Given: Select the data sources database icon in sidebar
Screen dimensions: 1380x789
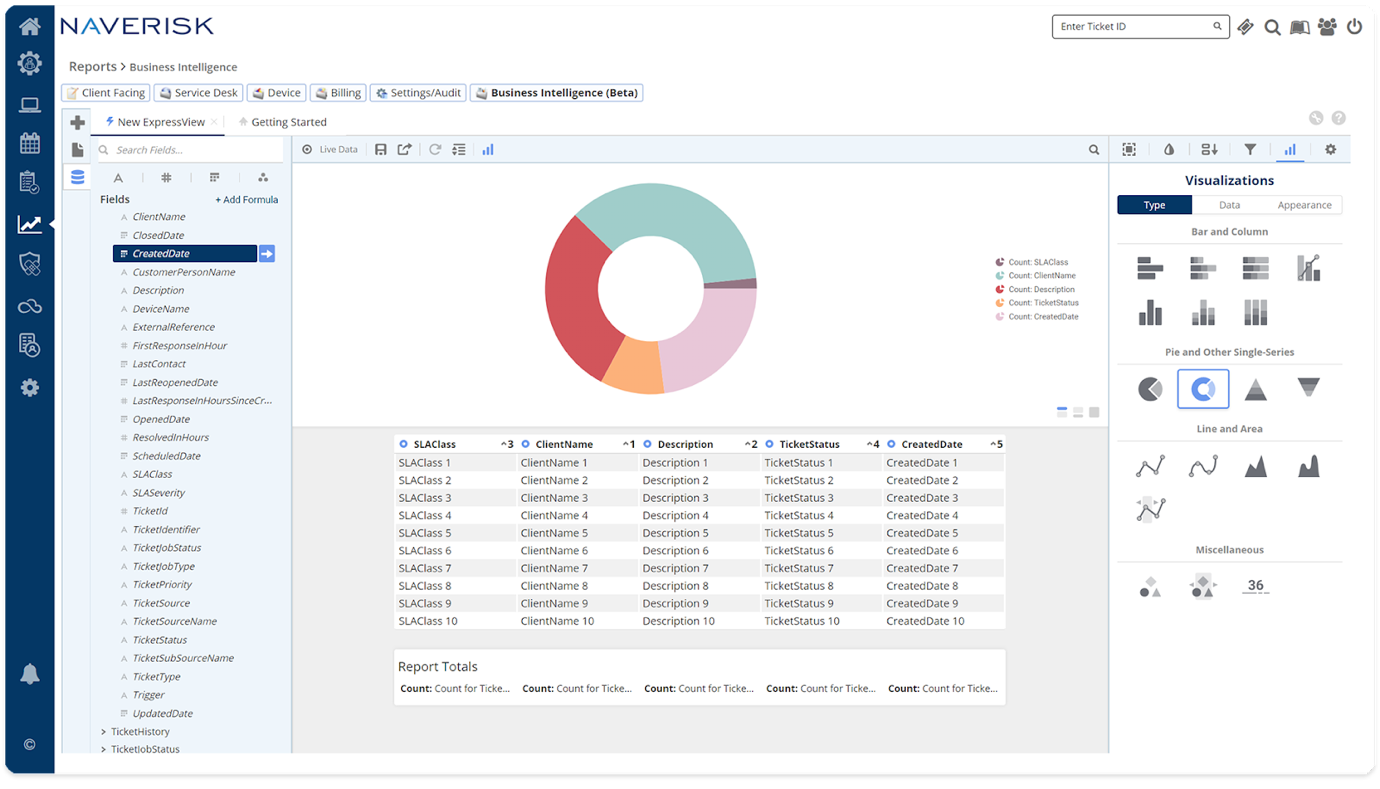Looking at the screenshot, I should click(x=77, y=177).
